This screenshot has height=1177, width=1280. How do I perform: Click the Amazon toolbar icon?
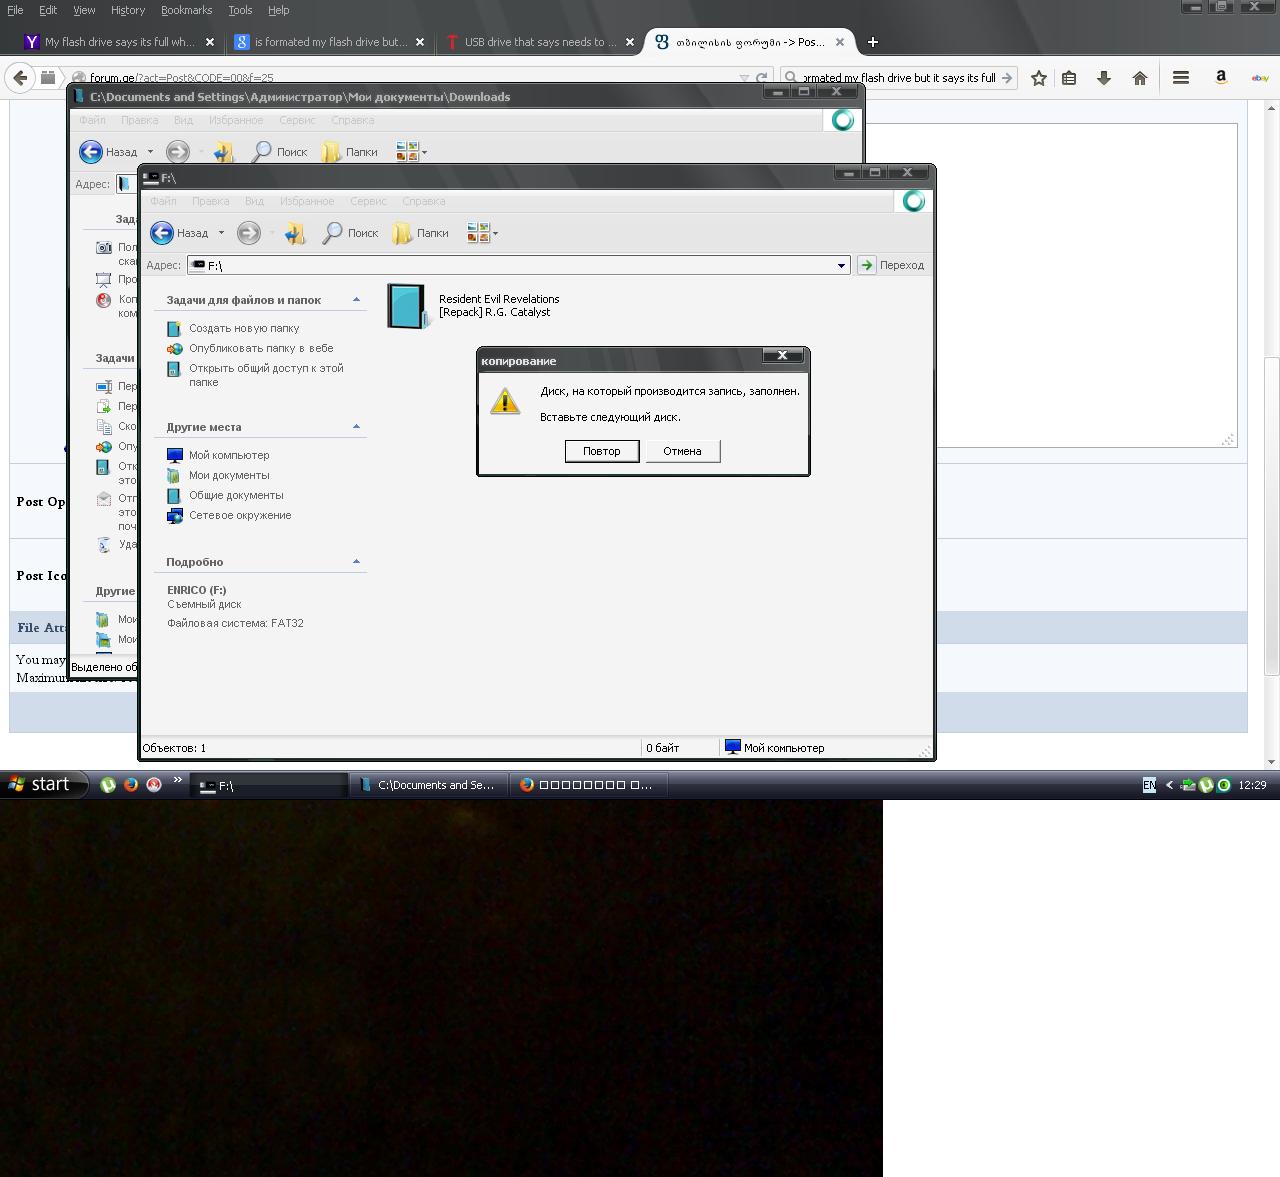point(1221,77)
